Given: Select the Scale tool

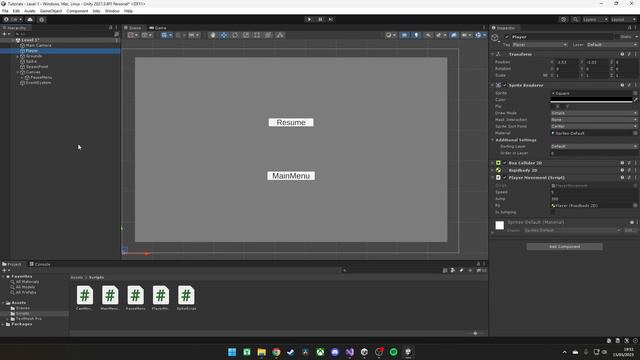Looking at the screenshot, I should point(246,35).
